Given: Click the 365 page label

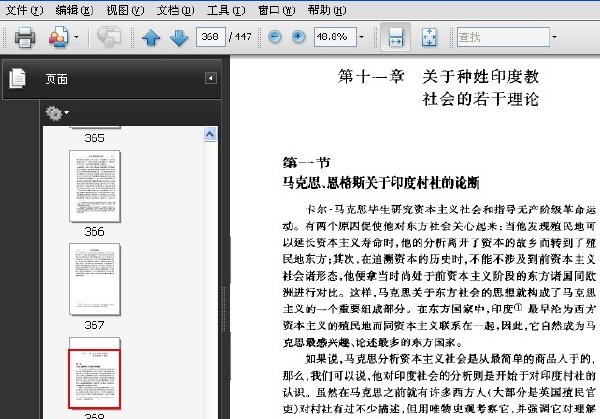Looking at the screenshot, I should click(95, 138).
